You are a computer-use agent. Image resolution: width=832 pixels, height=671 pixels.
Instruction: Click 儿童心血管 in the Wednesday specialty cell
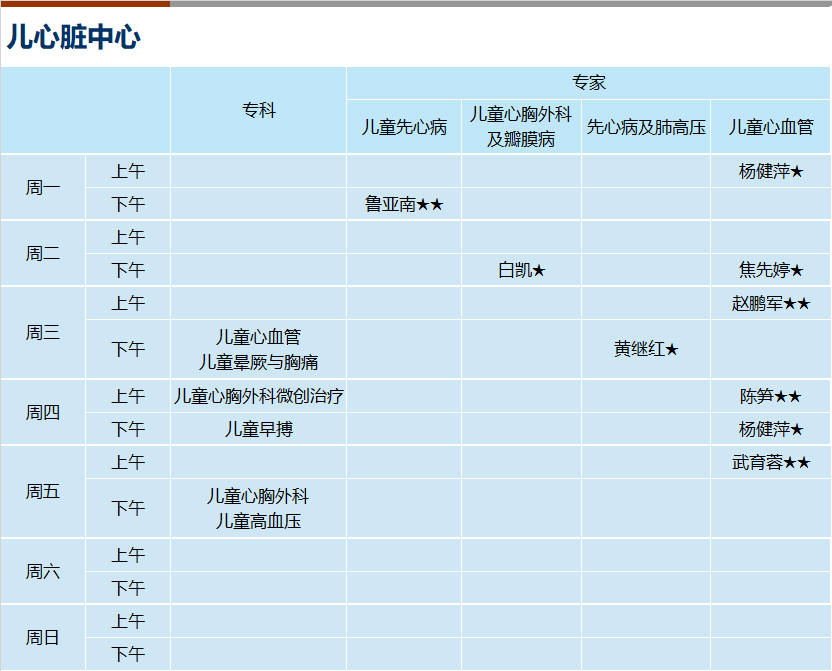click(x=258, y=337)
